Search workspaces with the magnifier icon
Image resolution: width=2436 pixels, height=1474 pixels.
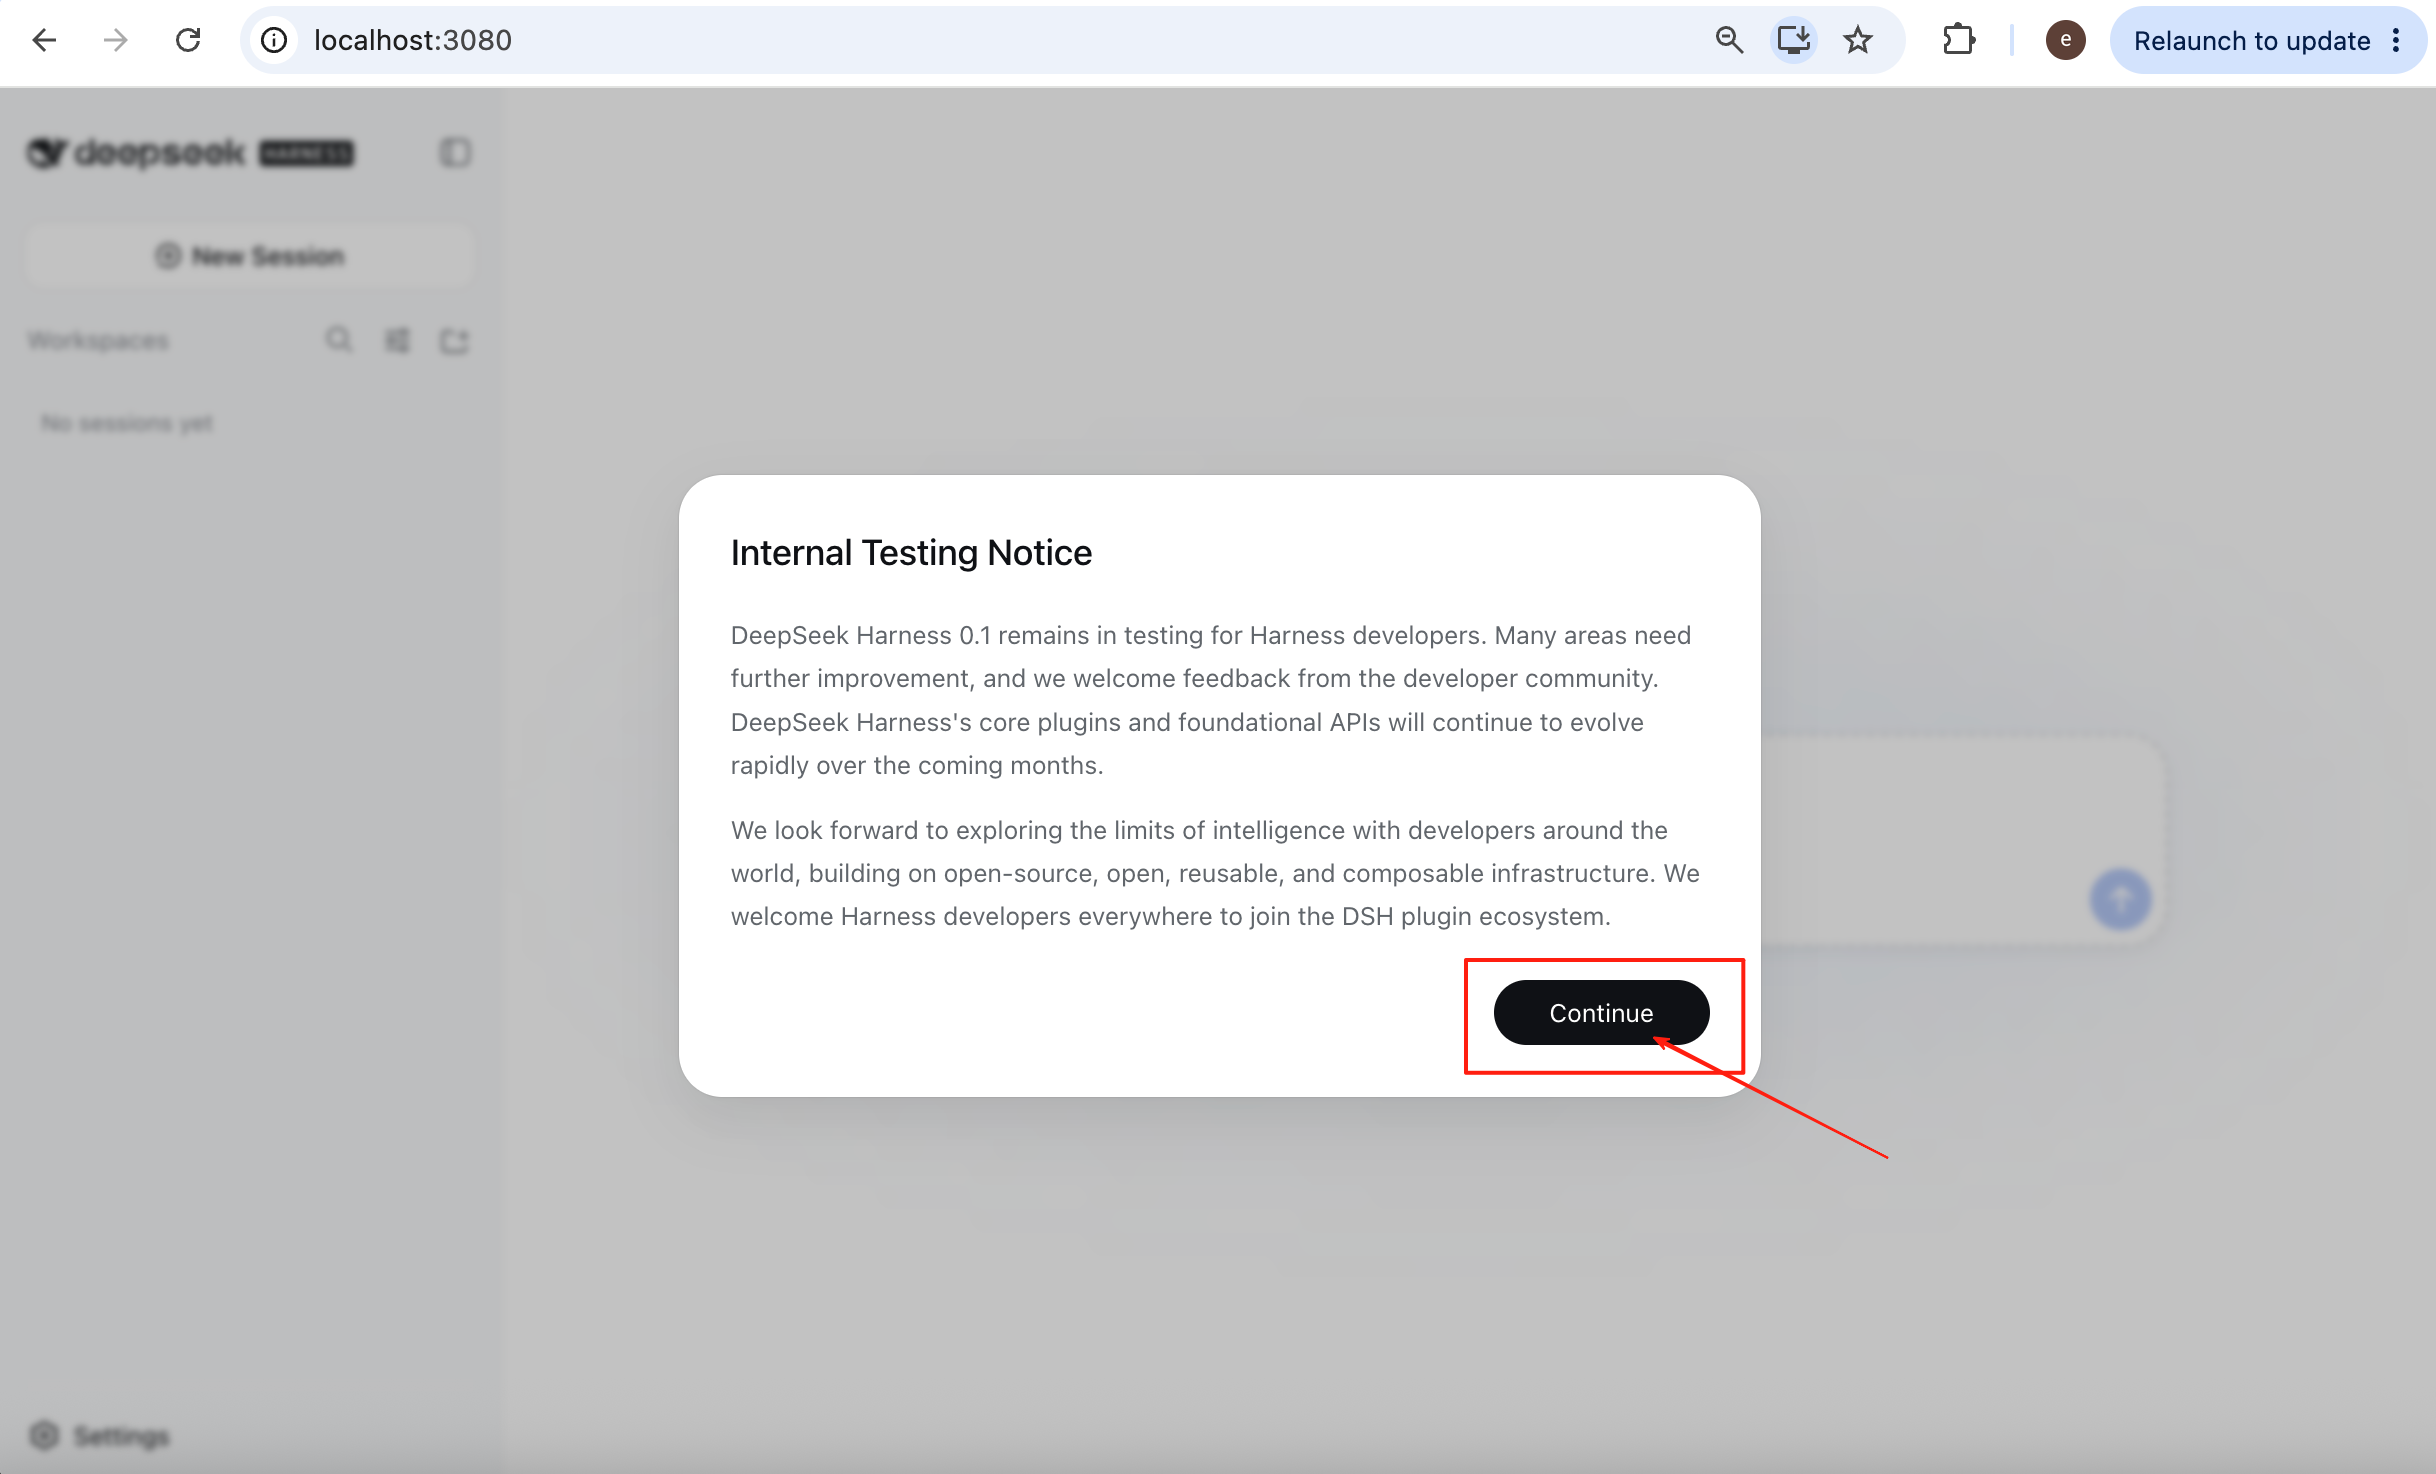pyautogui.click(x=339, y=340)
